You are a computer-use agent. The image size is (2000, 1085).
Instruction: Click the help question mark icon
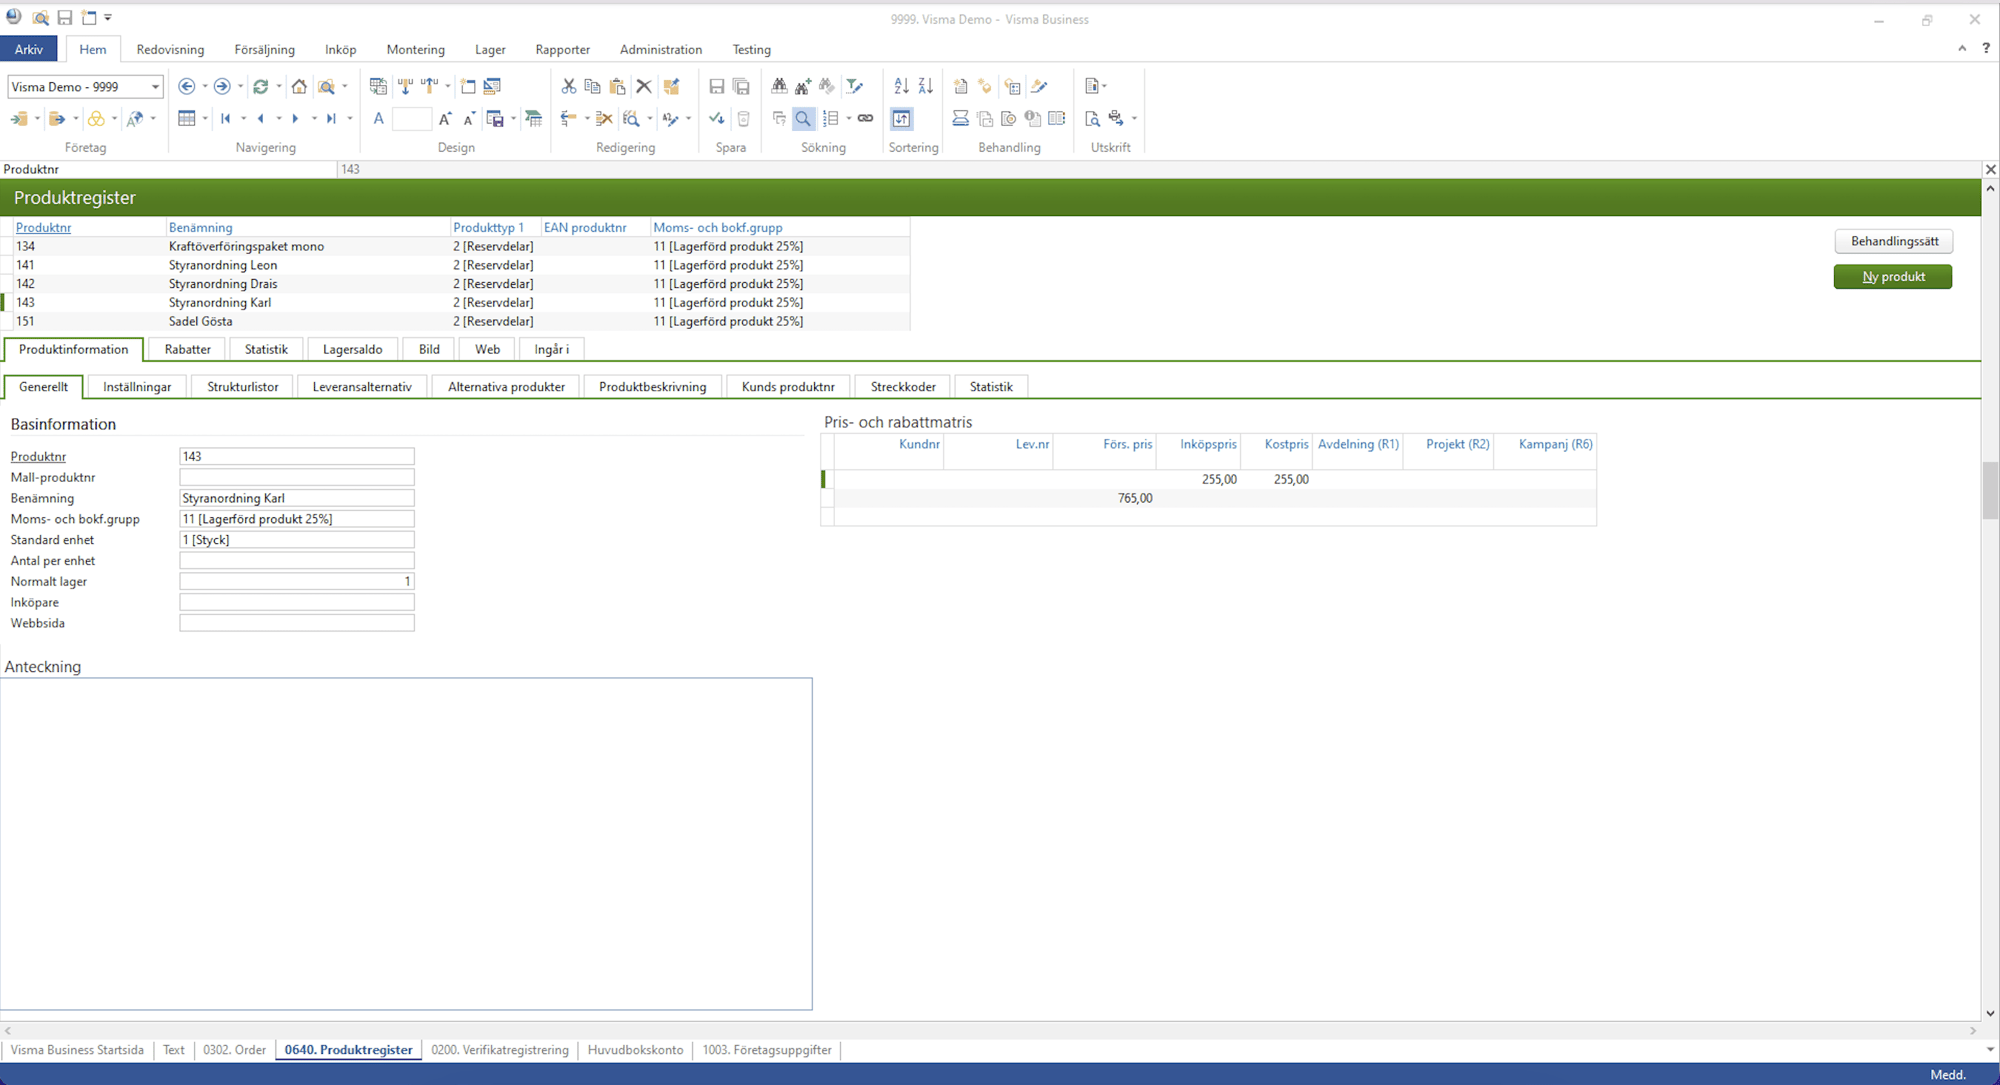click(x=1986, y=48)
